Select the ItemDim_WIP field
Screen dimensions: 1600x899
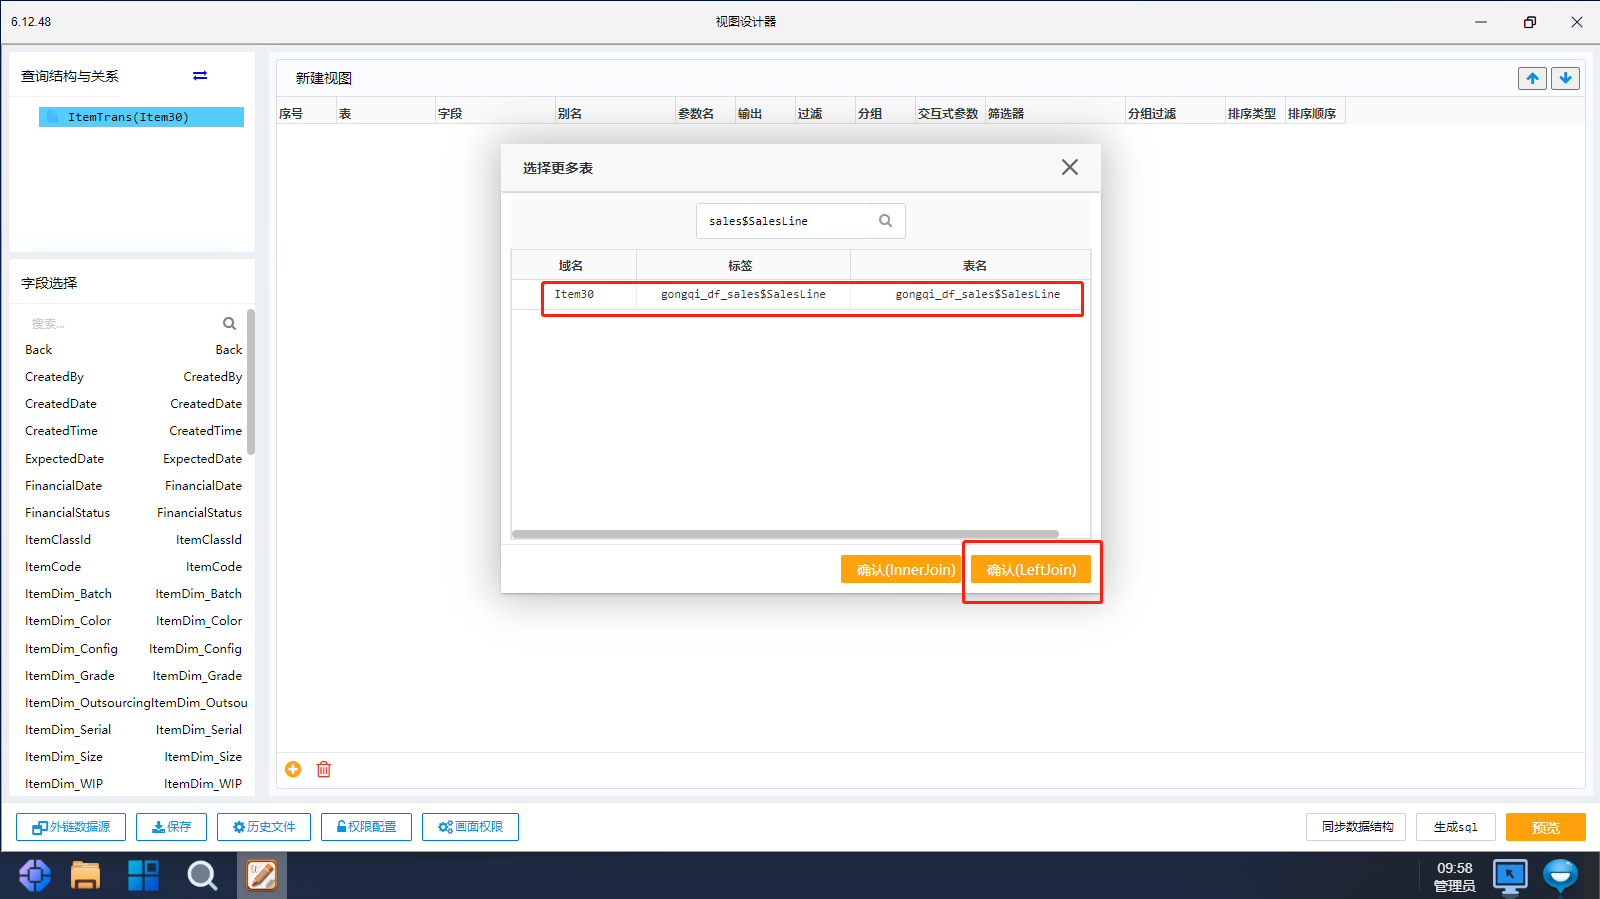(133, 784)
